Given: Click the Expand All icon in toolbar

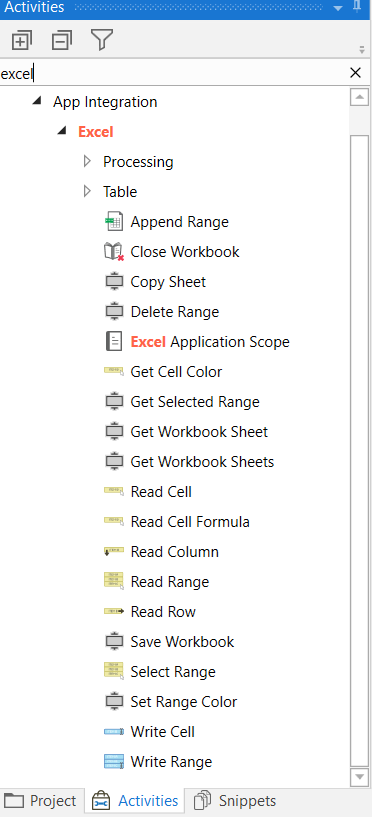Looking at the screenshot, I should (21, 40).
